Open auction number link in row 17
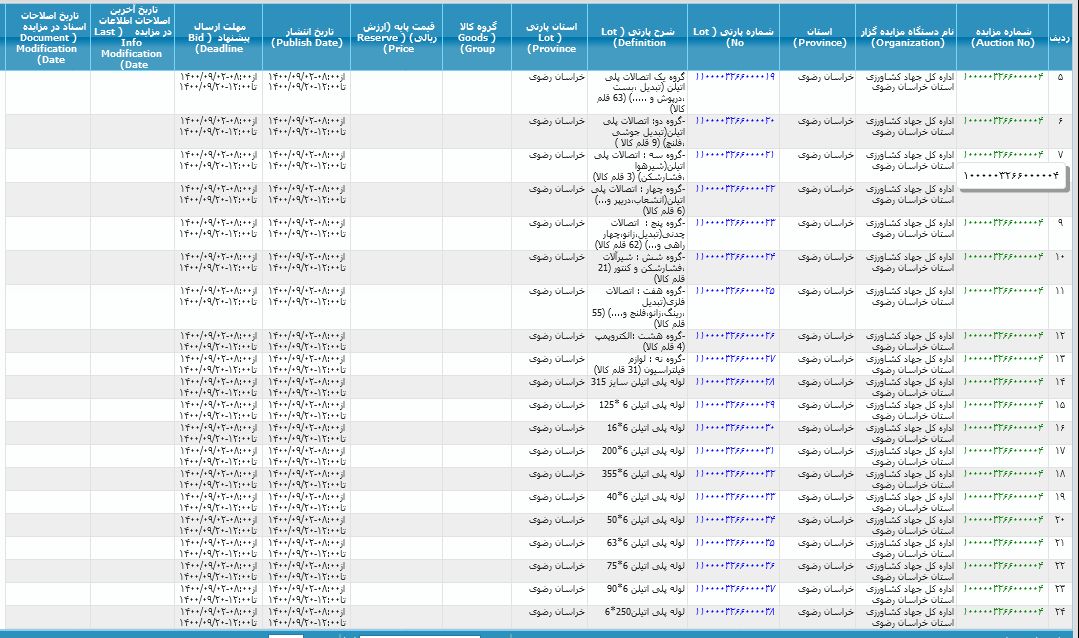This screenshot has height=638, width=1079. coord(1003,450)
